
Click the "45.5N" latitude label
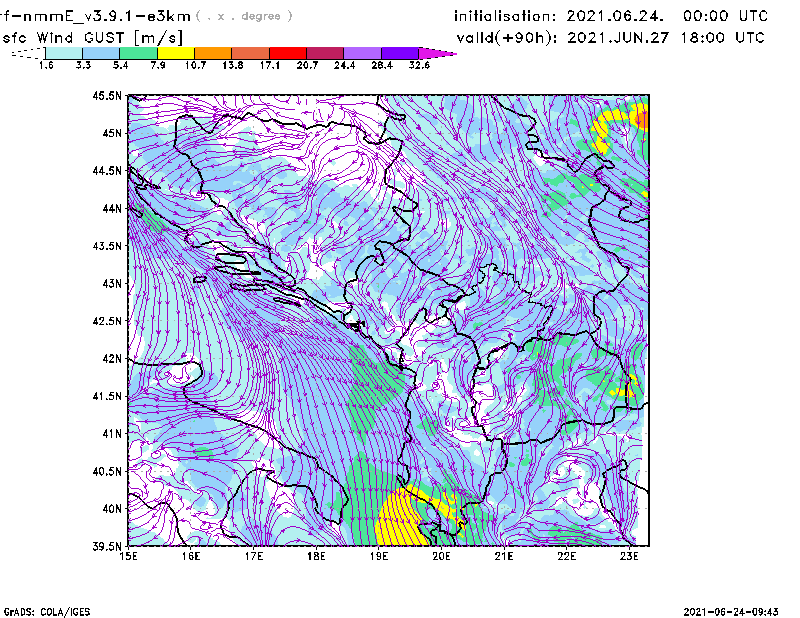click(x=108, y=95)
